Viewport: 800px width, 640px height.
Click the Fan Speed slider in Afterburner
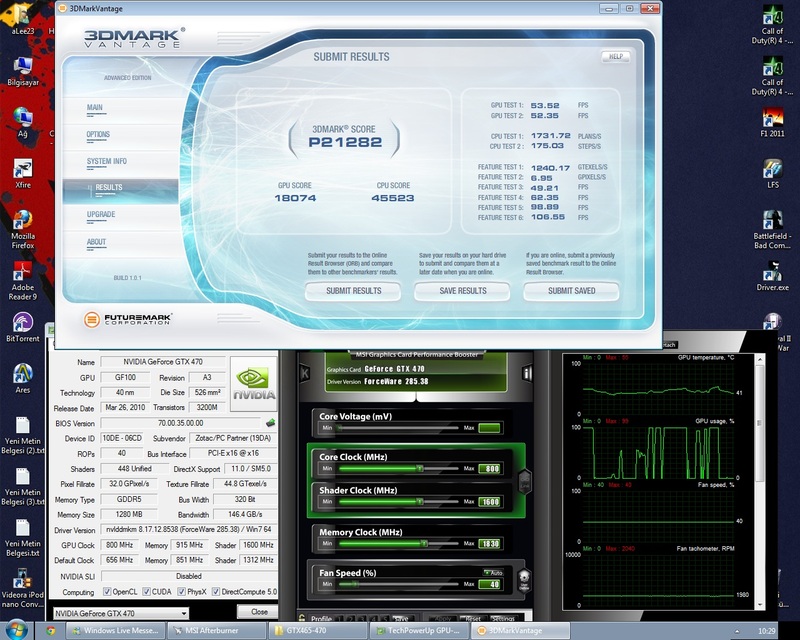point(398,584)
